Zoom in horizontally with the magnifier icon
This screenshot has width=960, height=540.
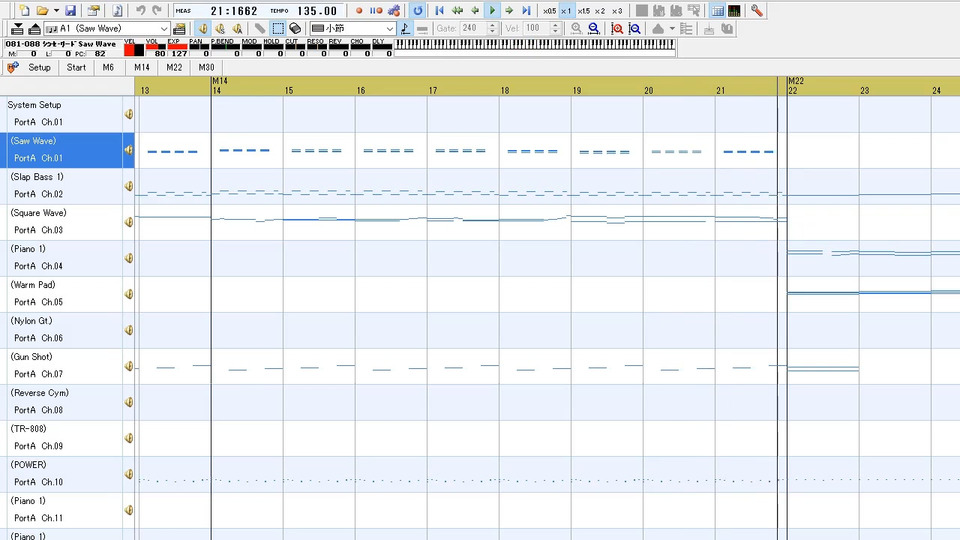pos(576,28)
